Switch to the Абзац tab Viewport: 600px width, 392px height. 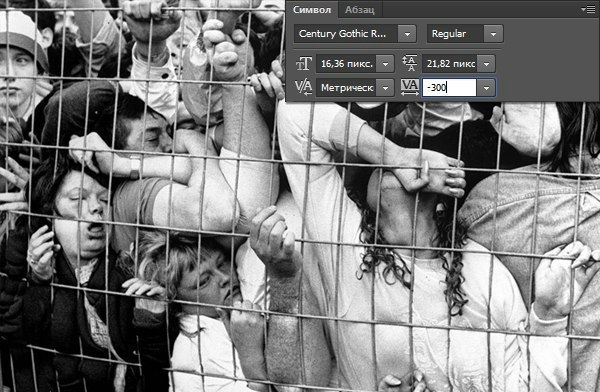[x=359, y=10]
